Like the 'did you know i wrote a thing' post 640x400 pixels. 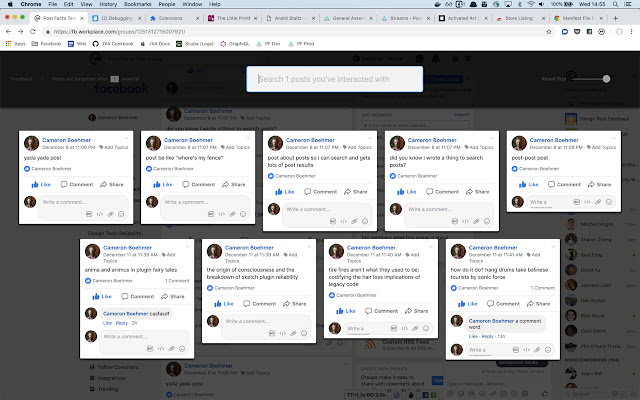point(407,192)
